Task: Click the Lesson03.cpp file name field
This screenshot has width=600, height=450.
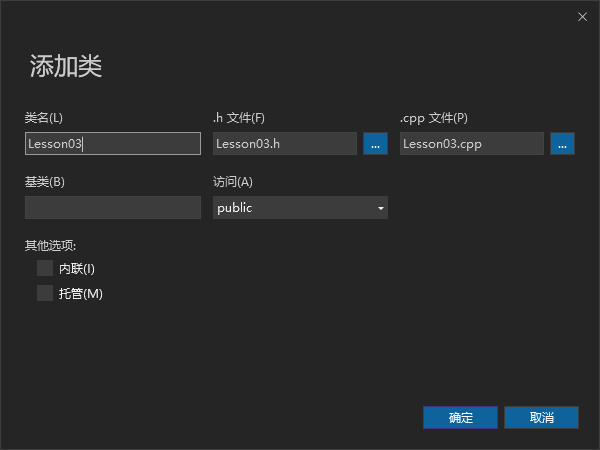Action: [471, 143]
